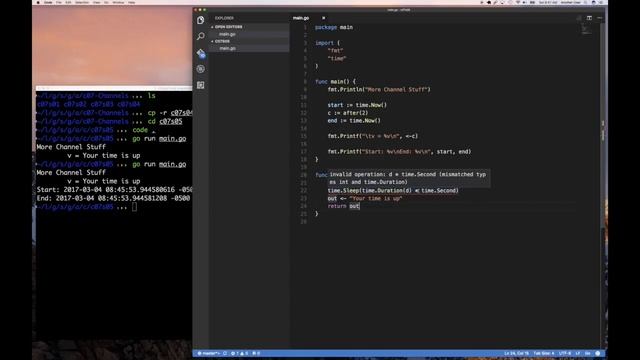Click the 'c := after(2)' line
Screen dimensions: 640x360
point(347,113)
